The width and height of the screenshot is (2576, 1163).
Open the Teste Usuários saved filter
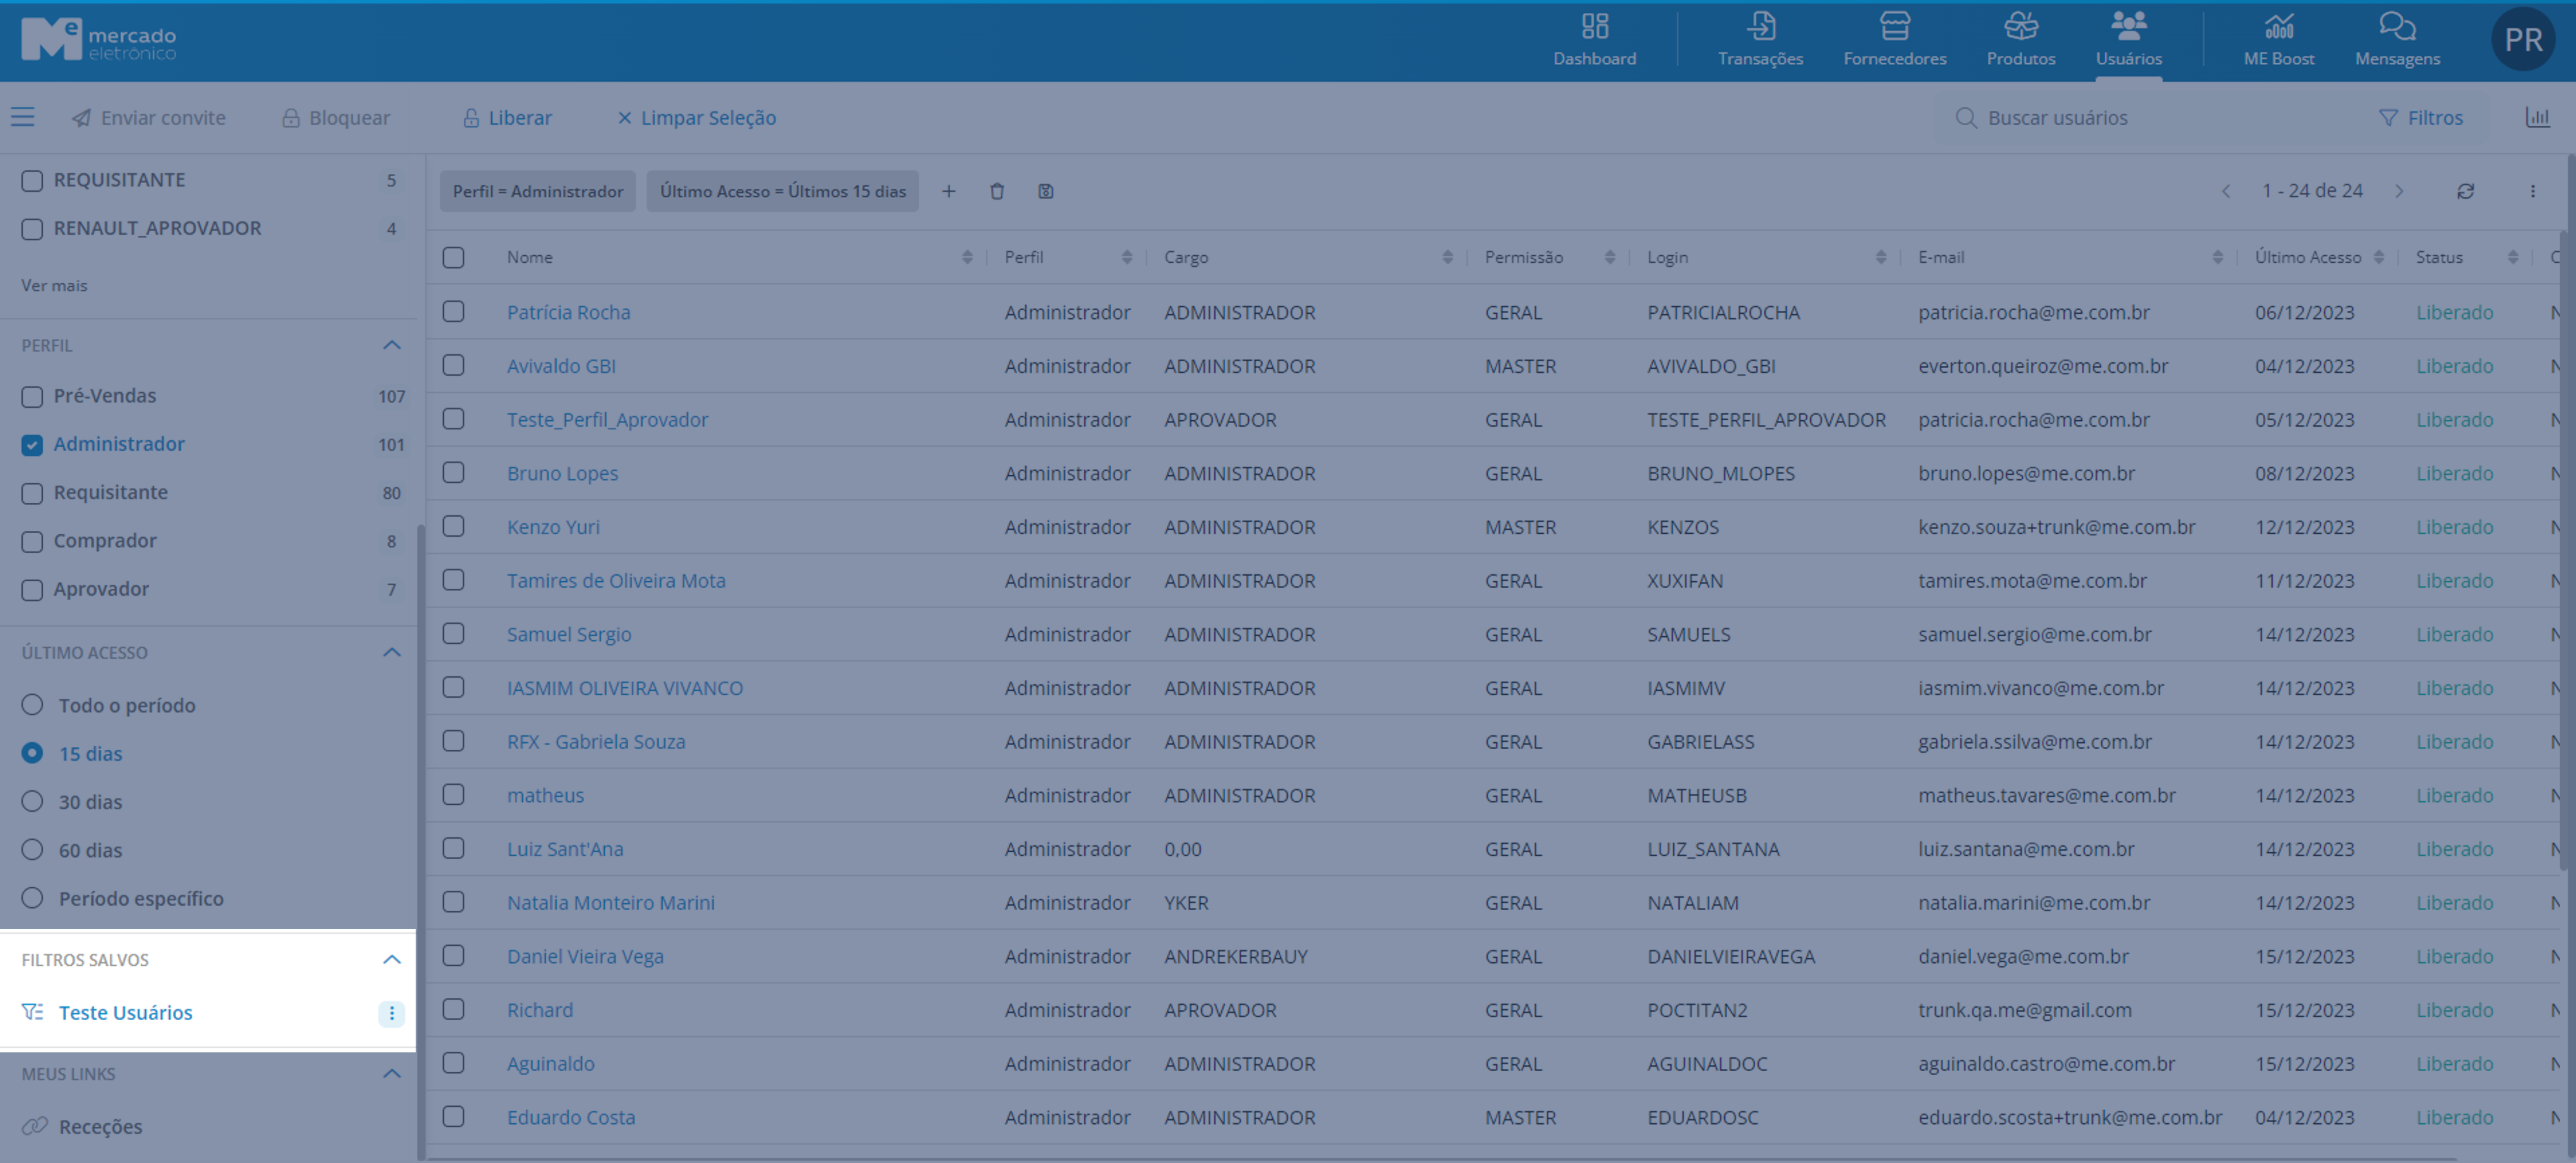[125, 1013]
